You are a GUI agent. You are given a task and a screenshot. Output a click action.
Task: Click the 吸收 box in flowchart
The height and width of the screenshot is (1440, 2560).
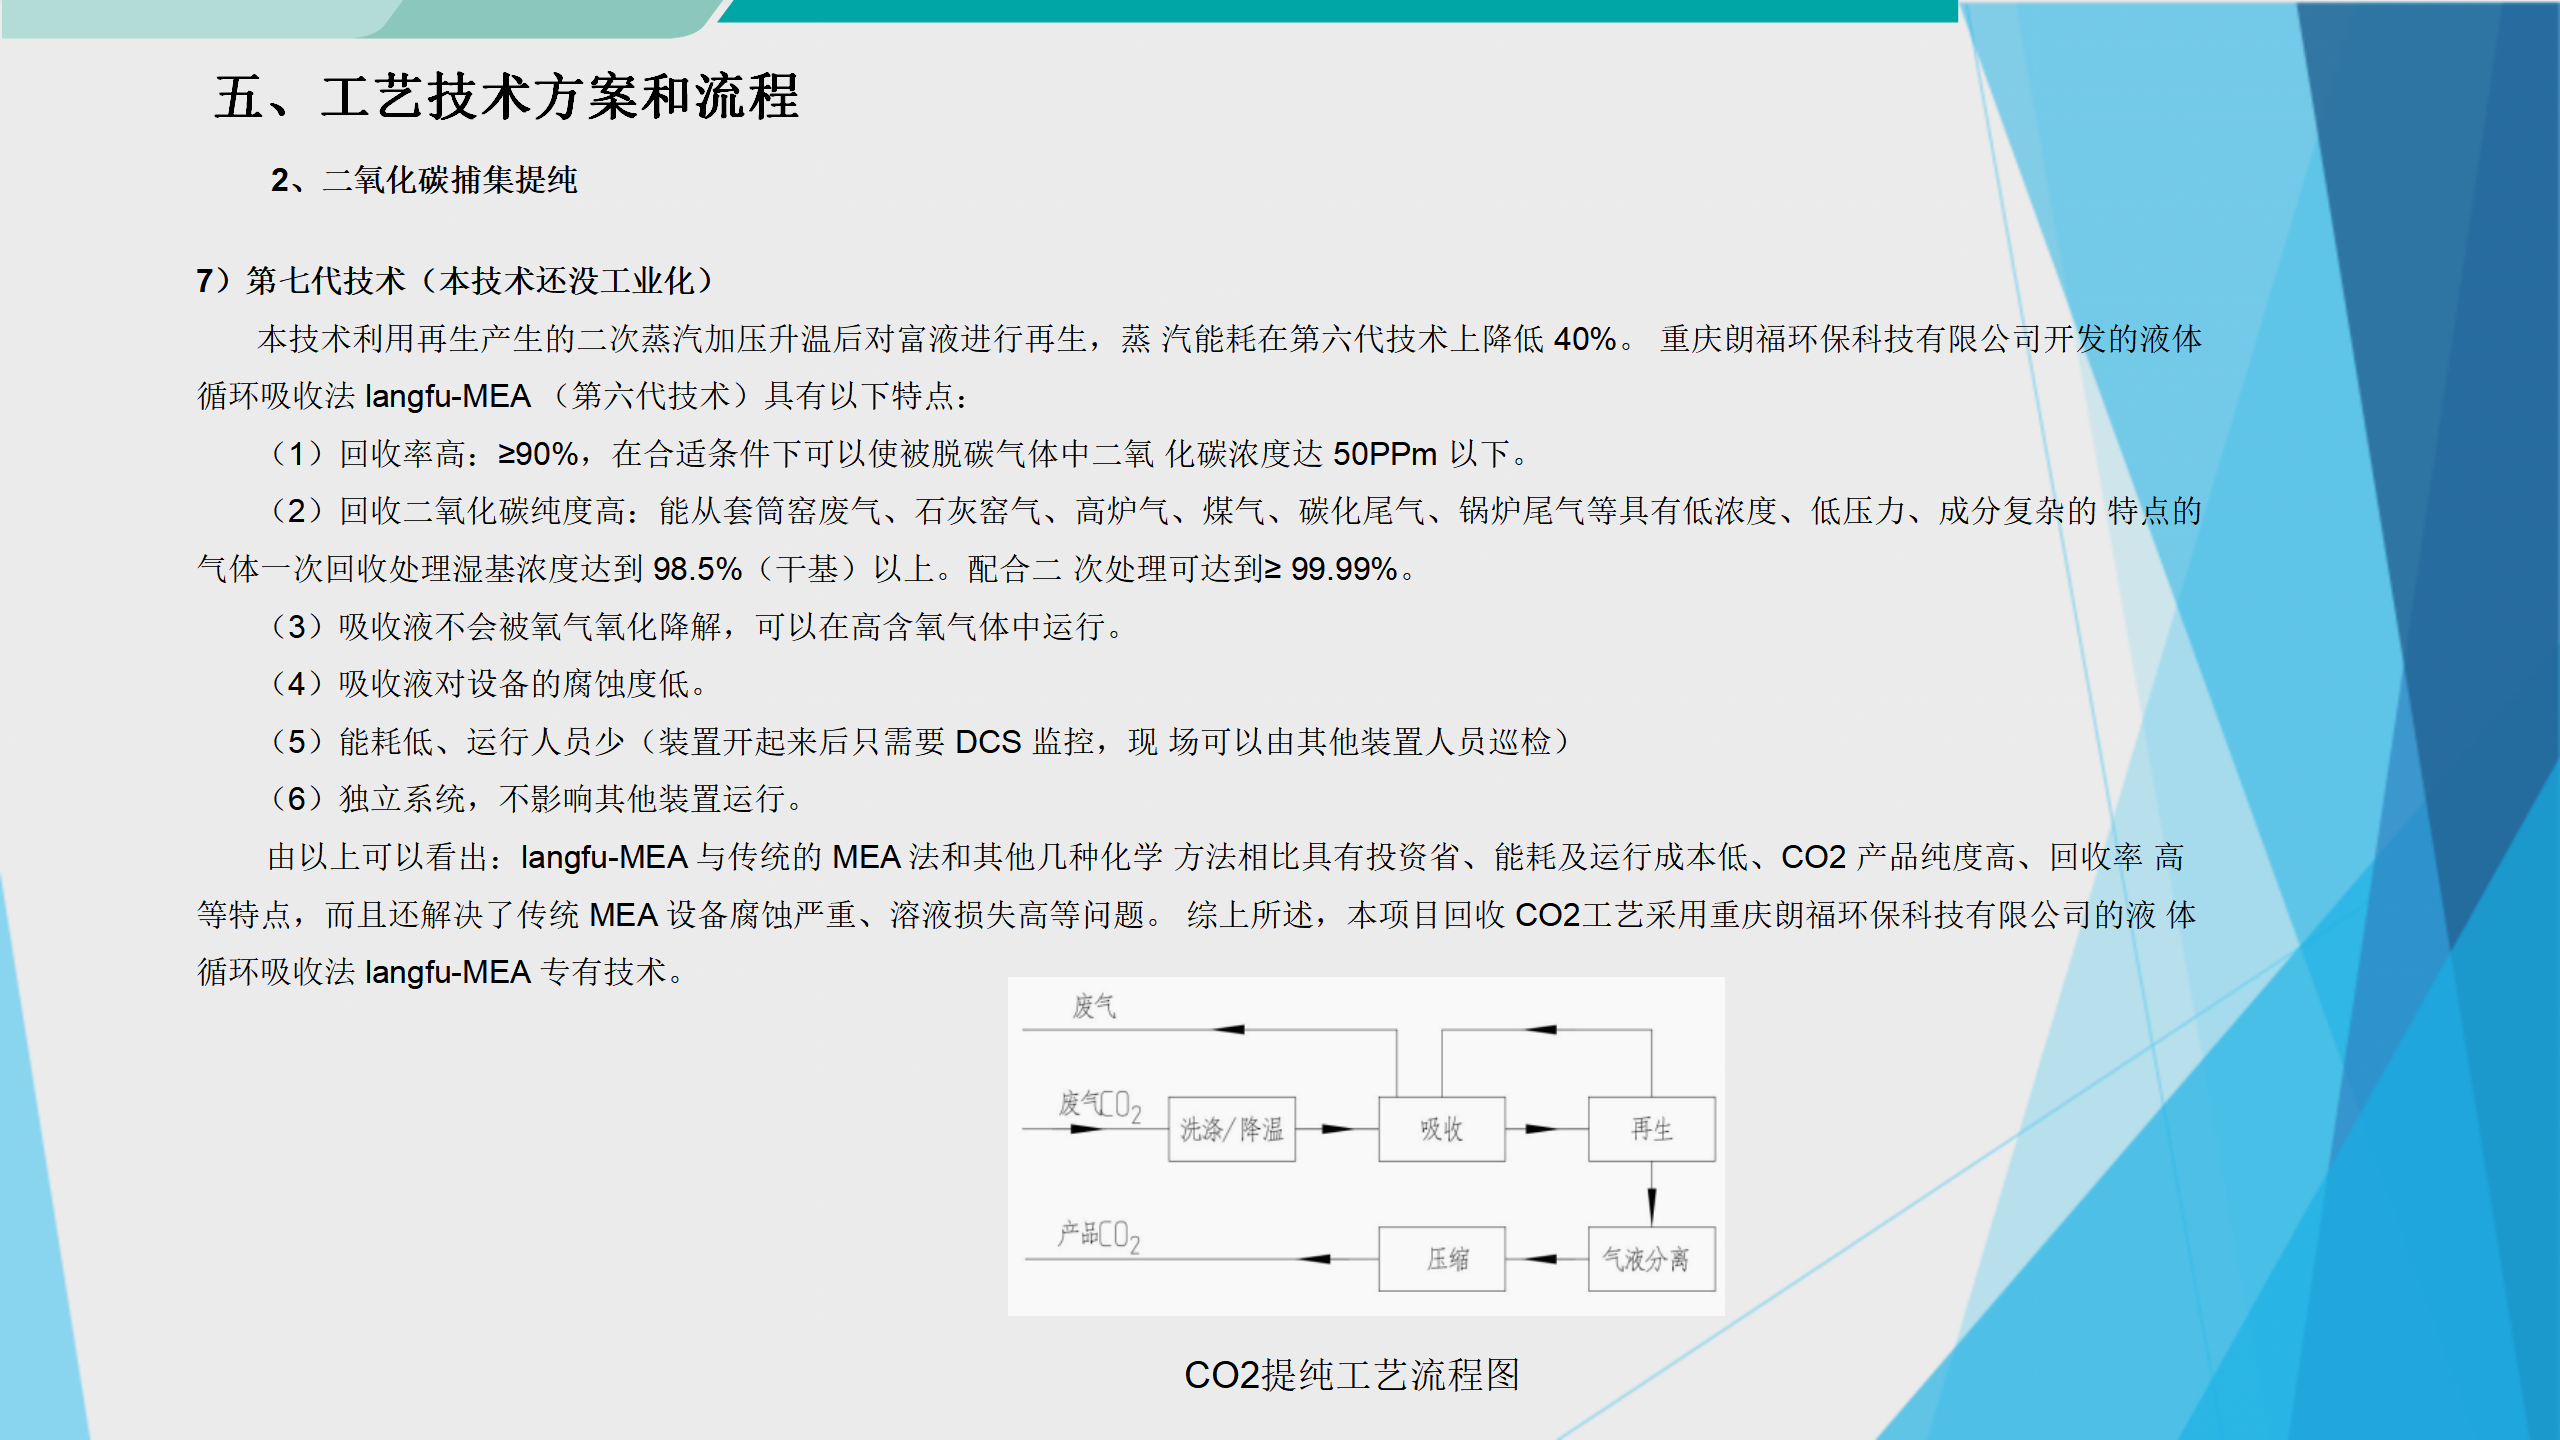click(1441, 1129)
